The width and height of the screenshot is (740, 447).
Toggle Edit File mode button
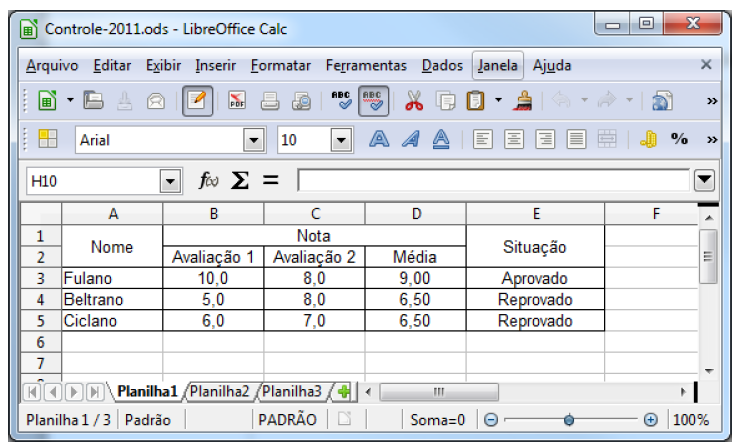tap(198, 101)
